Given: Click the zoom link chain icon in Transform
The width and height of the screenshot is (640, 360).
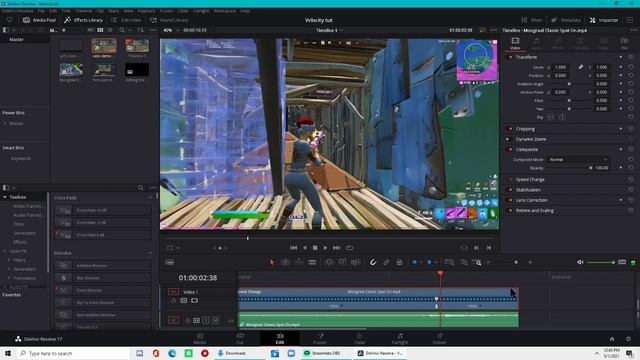Looking at the screenshot, I should pos(580,67).
